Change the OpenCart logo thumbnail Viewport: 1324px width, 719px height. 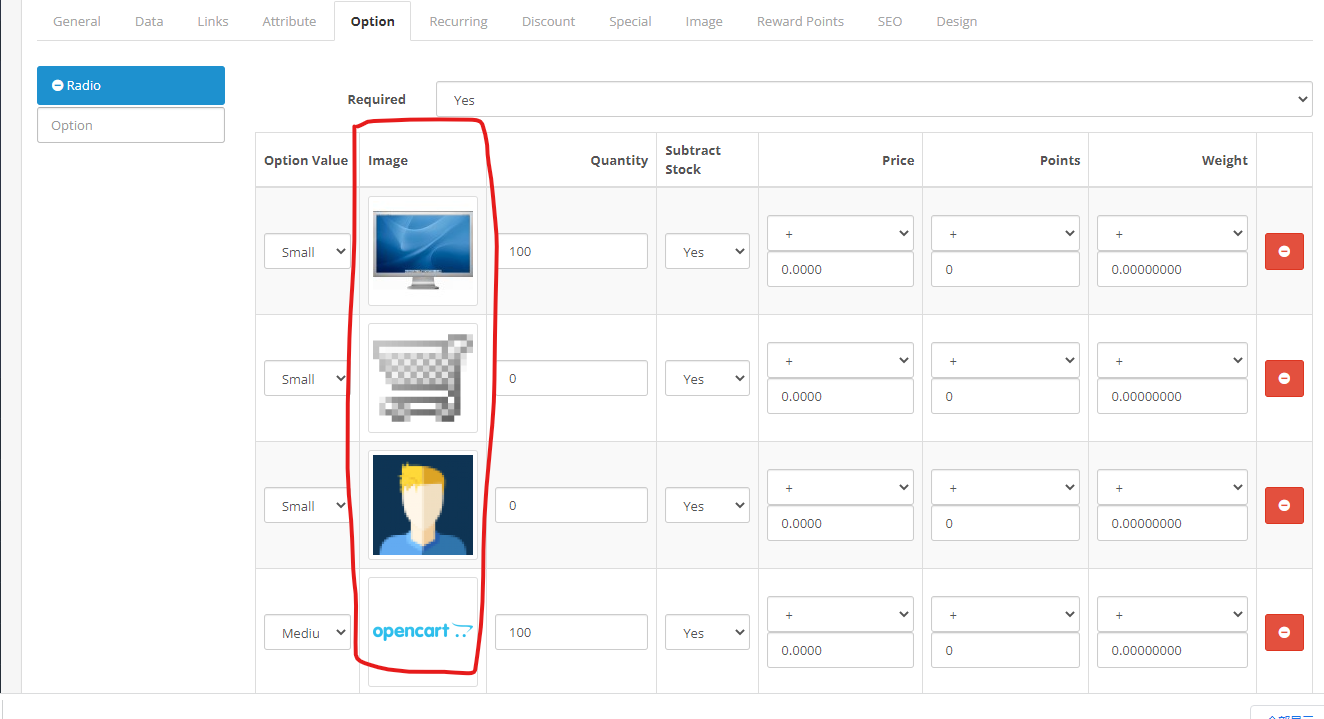(423, 632)
